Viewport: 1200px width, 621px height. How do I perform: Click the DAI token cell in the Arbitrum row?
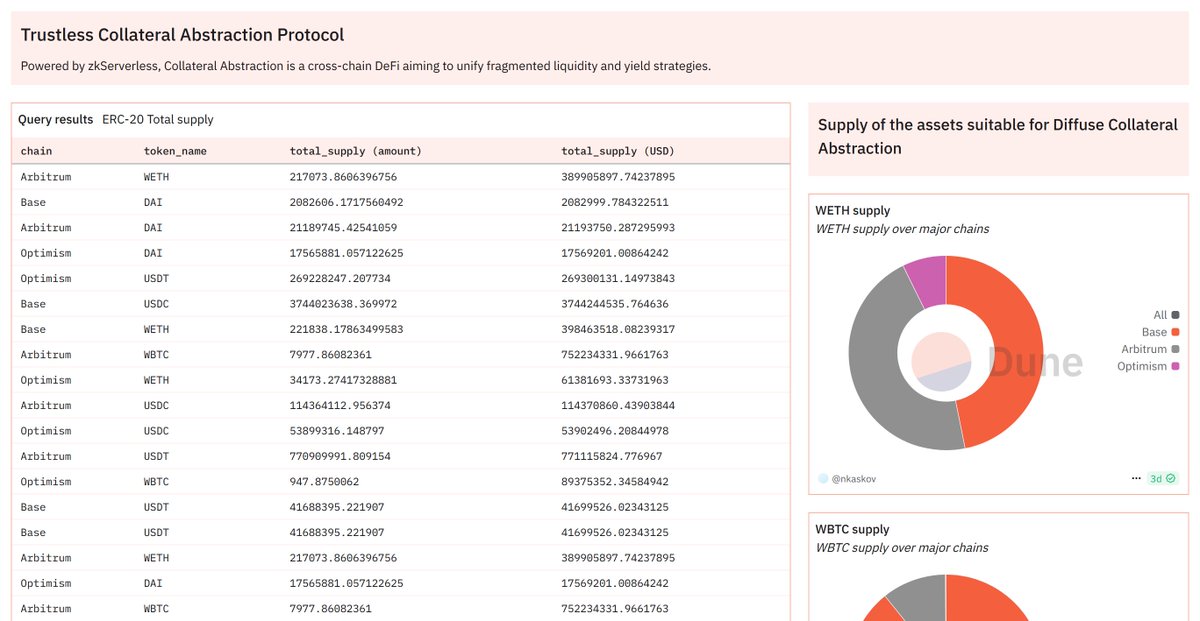click(x=153, y=228)
